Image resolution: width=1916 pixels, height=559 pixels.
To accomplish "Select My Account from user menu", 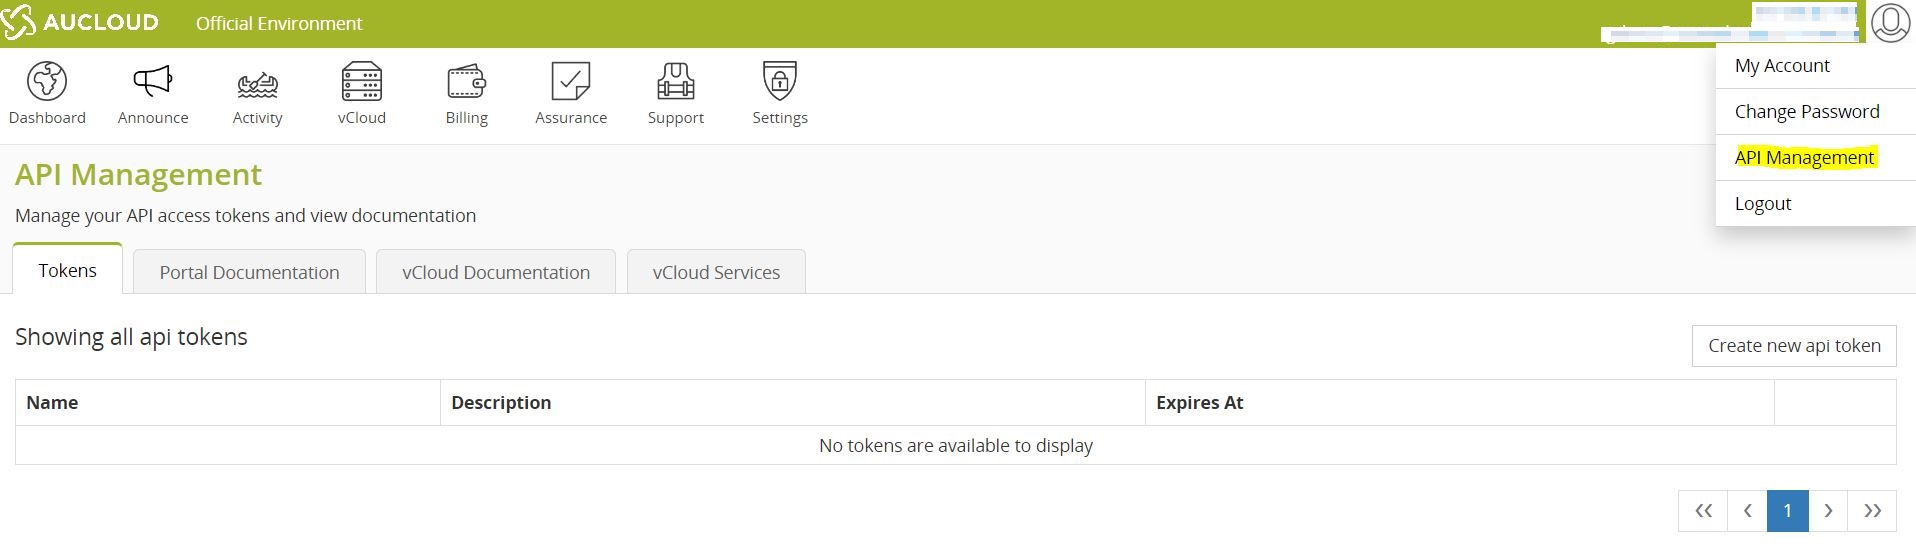I will (1815, 66).
